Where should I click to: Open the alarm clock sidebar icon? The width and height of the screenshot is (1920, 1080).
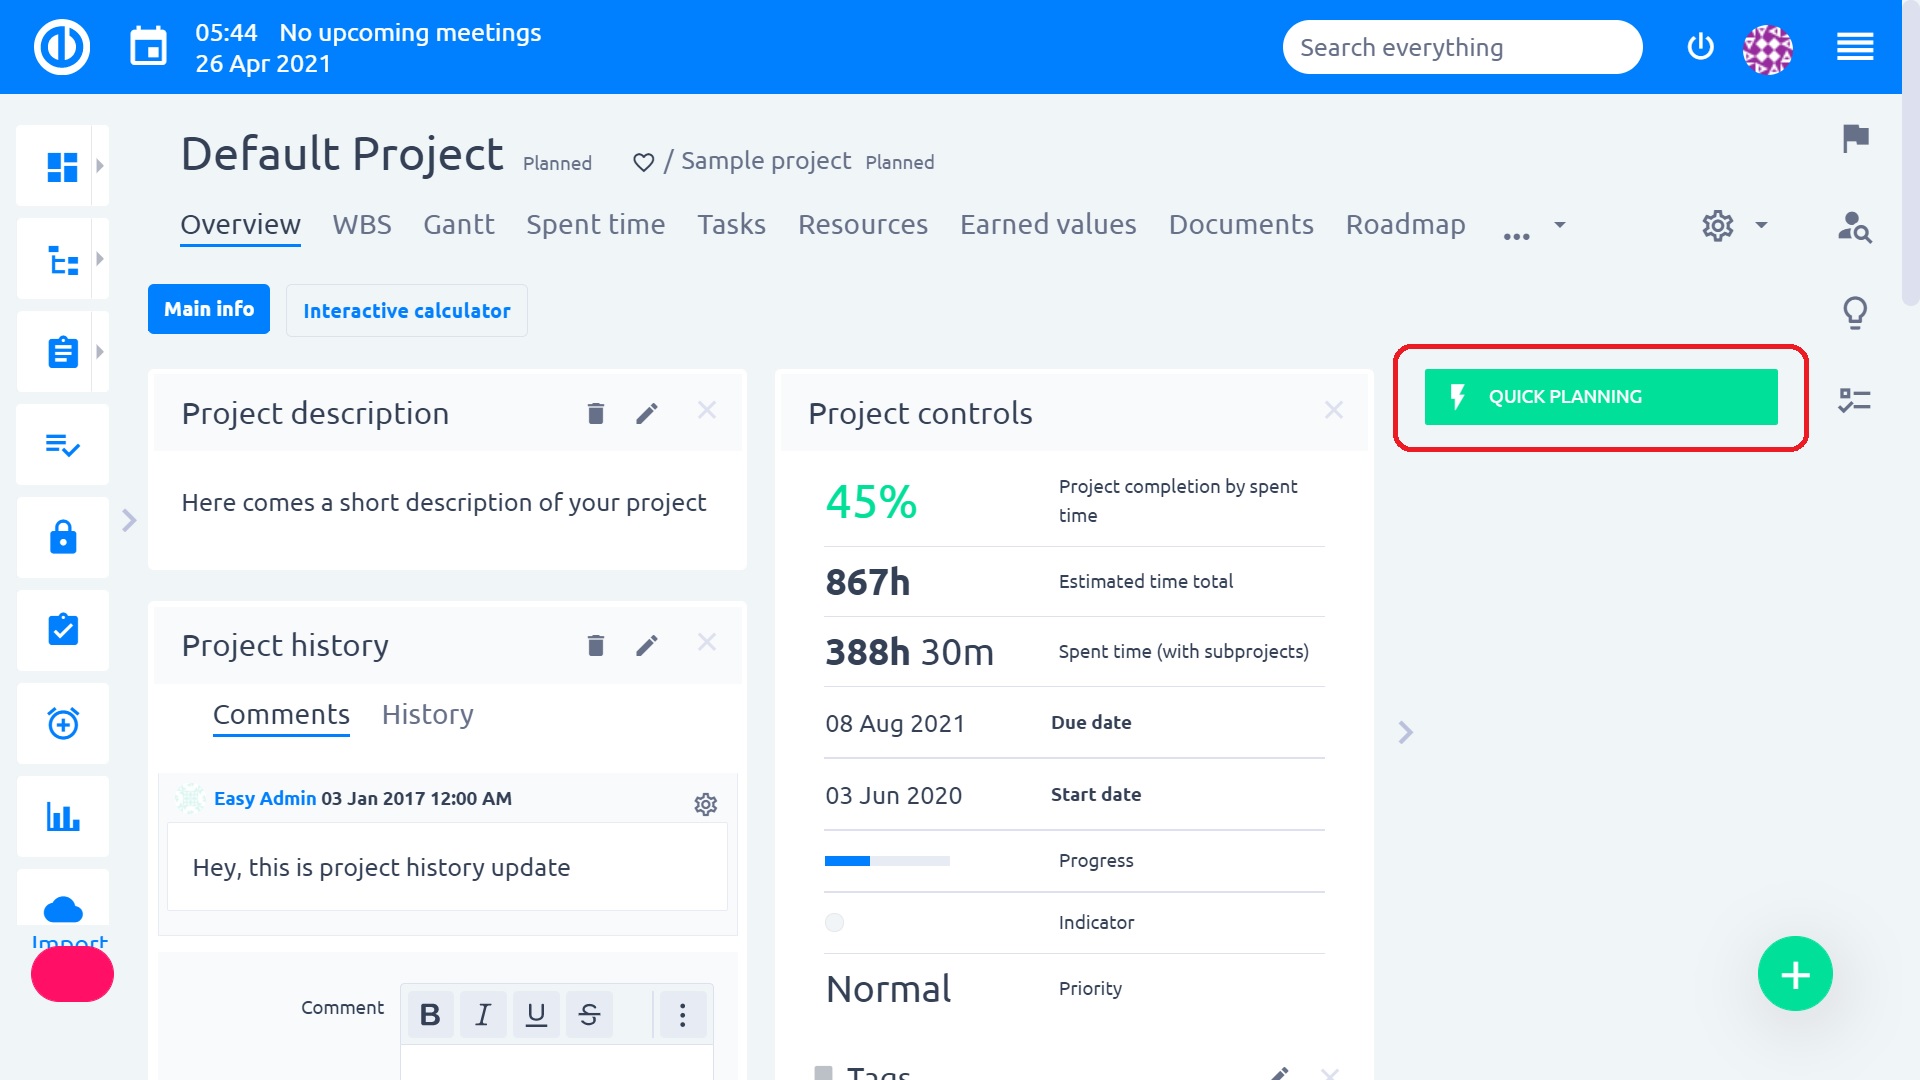[x=63, y=723]
